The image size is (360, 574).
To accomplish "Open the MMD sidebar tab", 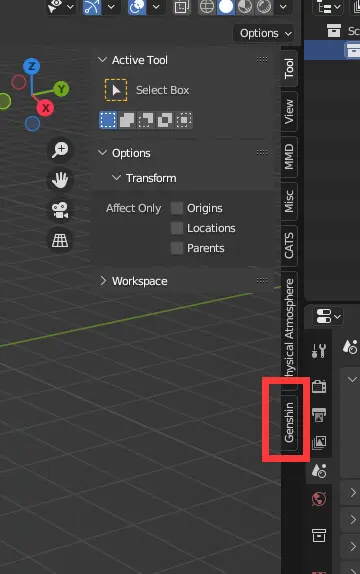I will [x=289, y=156].
